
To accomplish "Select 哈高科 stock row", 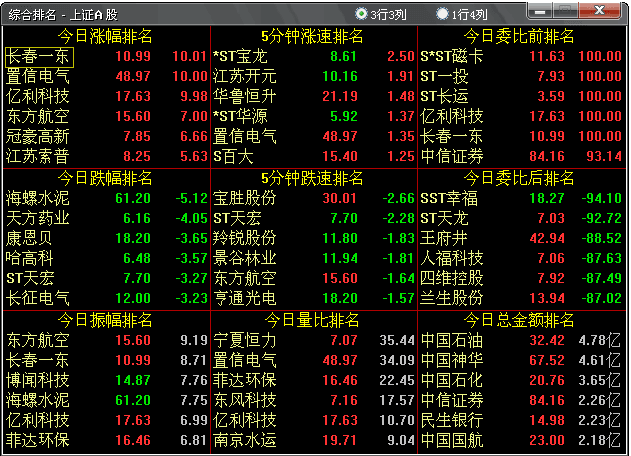I will [x=107, y=258].
